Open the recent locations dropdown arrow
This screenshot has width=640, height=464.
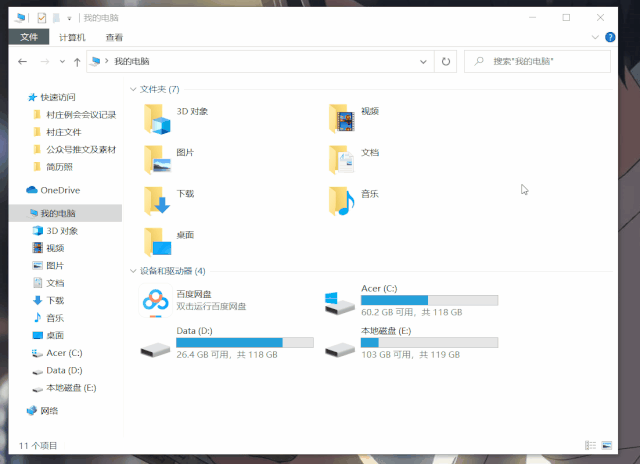point(62,62)
